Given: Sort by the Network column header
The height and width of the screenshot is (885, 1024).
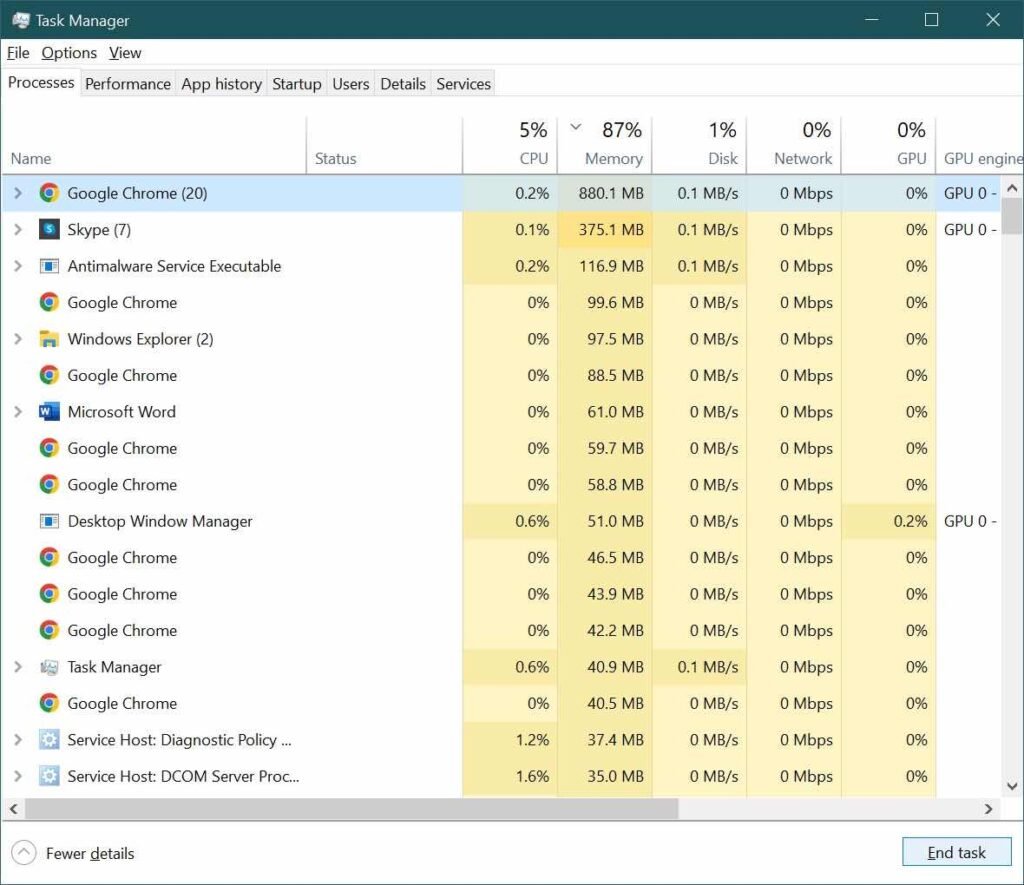Looking at the screenshot, I should point(793,145).
